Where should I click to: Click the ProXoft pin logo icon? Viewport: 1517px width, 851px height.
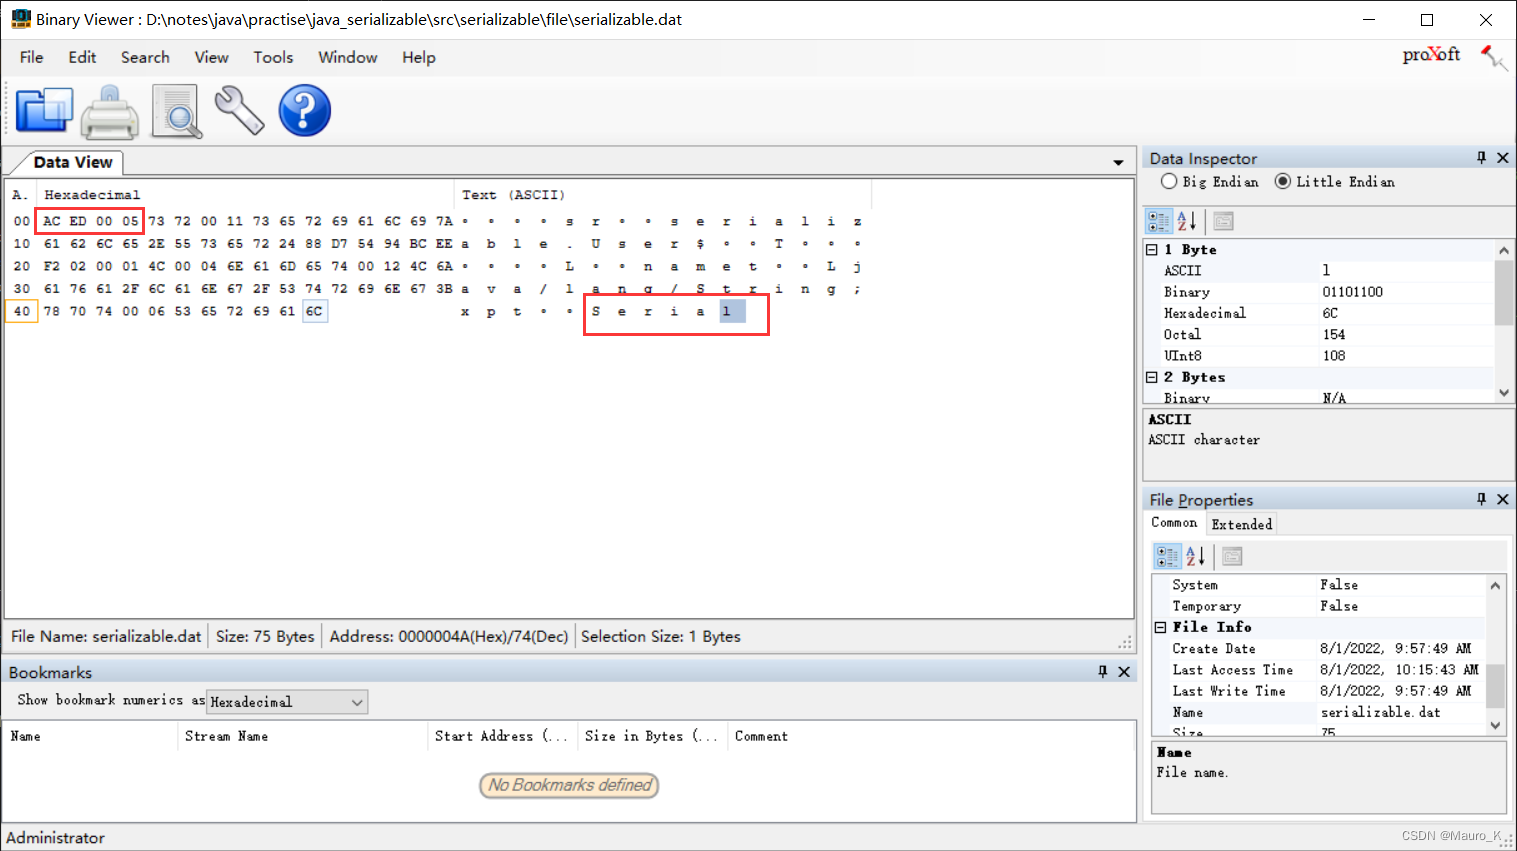[1493, 57]
